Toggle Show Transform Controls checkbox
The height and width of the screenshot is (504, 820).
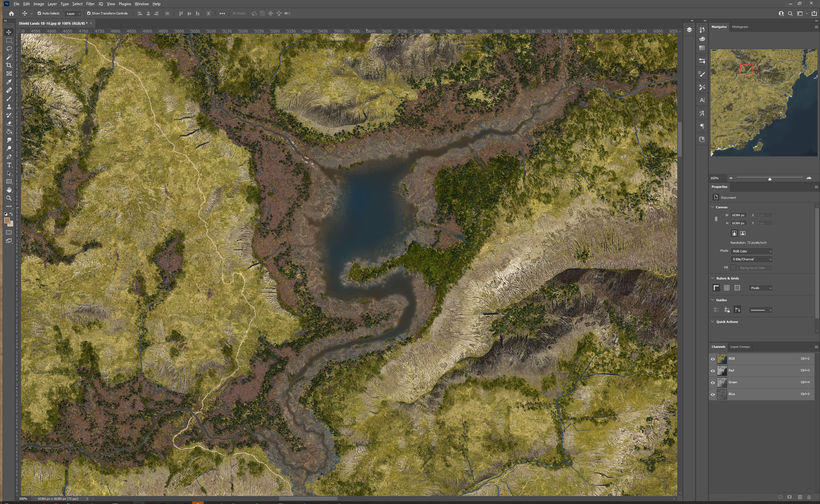[x=88, y=13]
